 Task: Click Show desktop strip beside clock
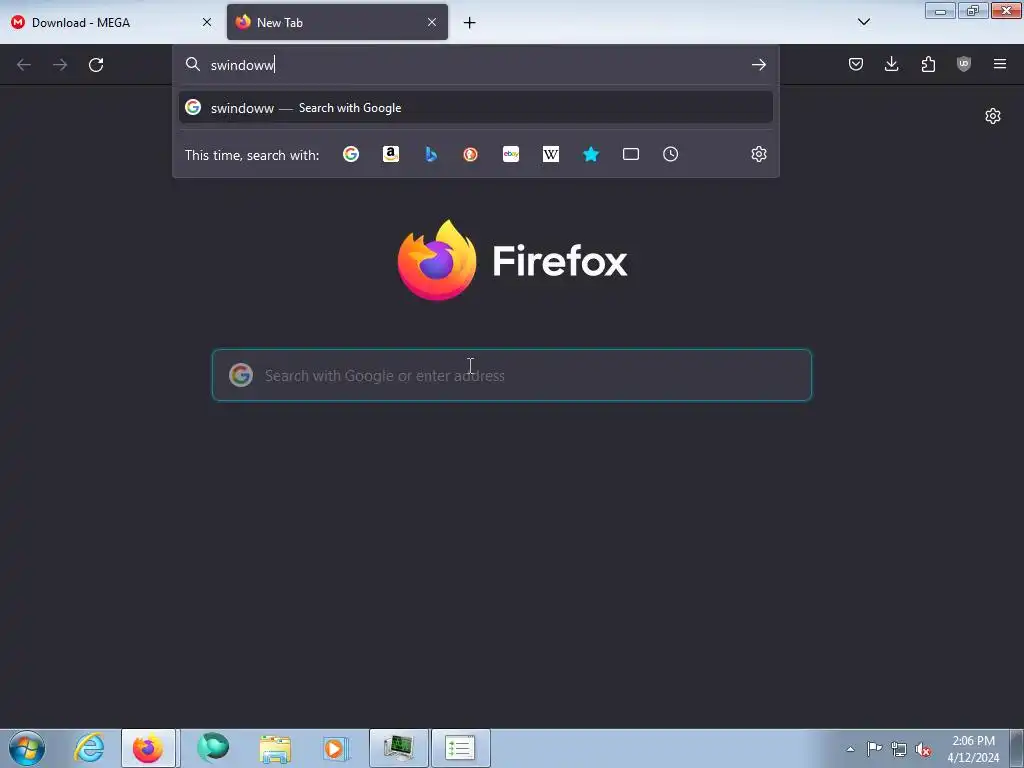click(x=1017, y=748)
